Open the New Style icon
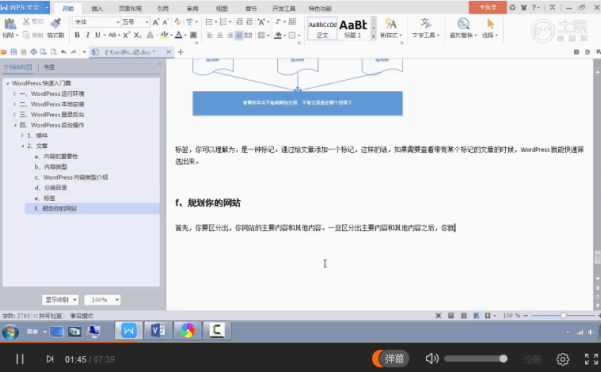 pyautogui.click(x=391, y=25)
